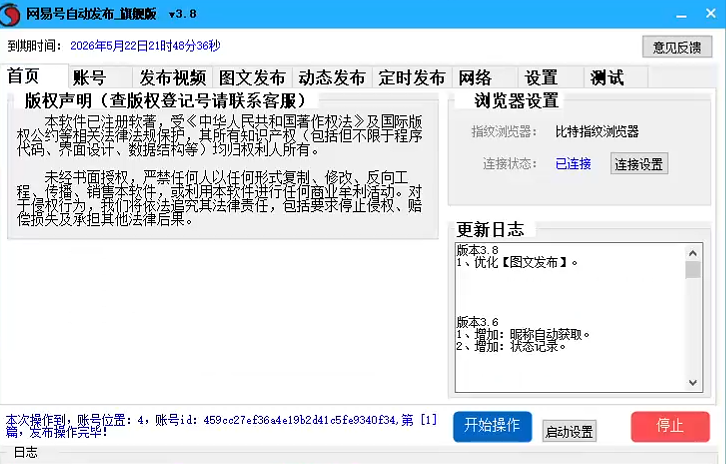
Task: Open 连接设置 for the browser
Action: (639, 163)
